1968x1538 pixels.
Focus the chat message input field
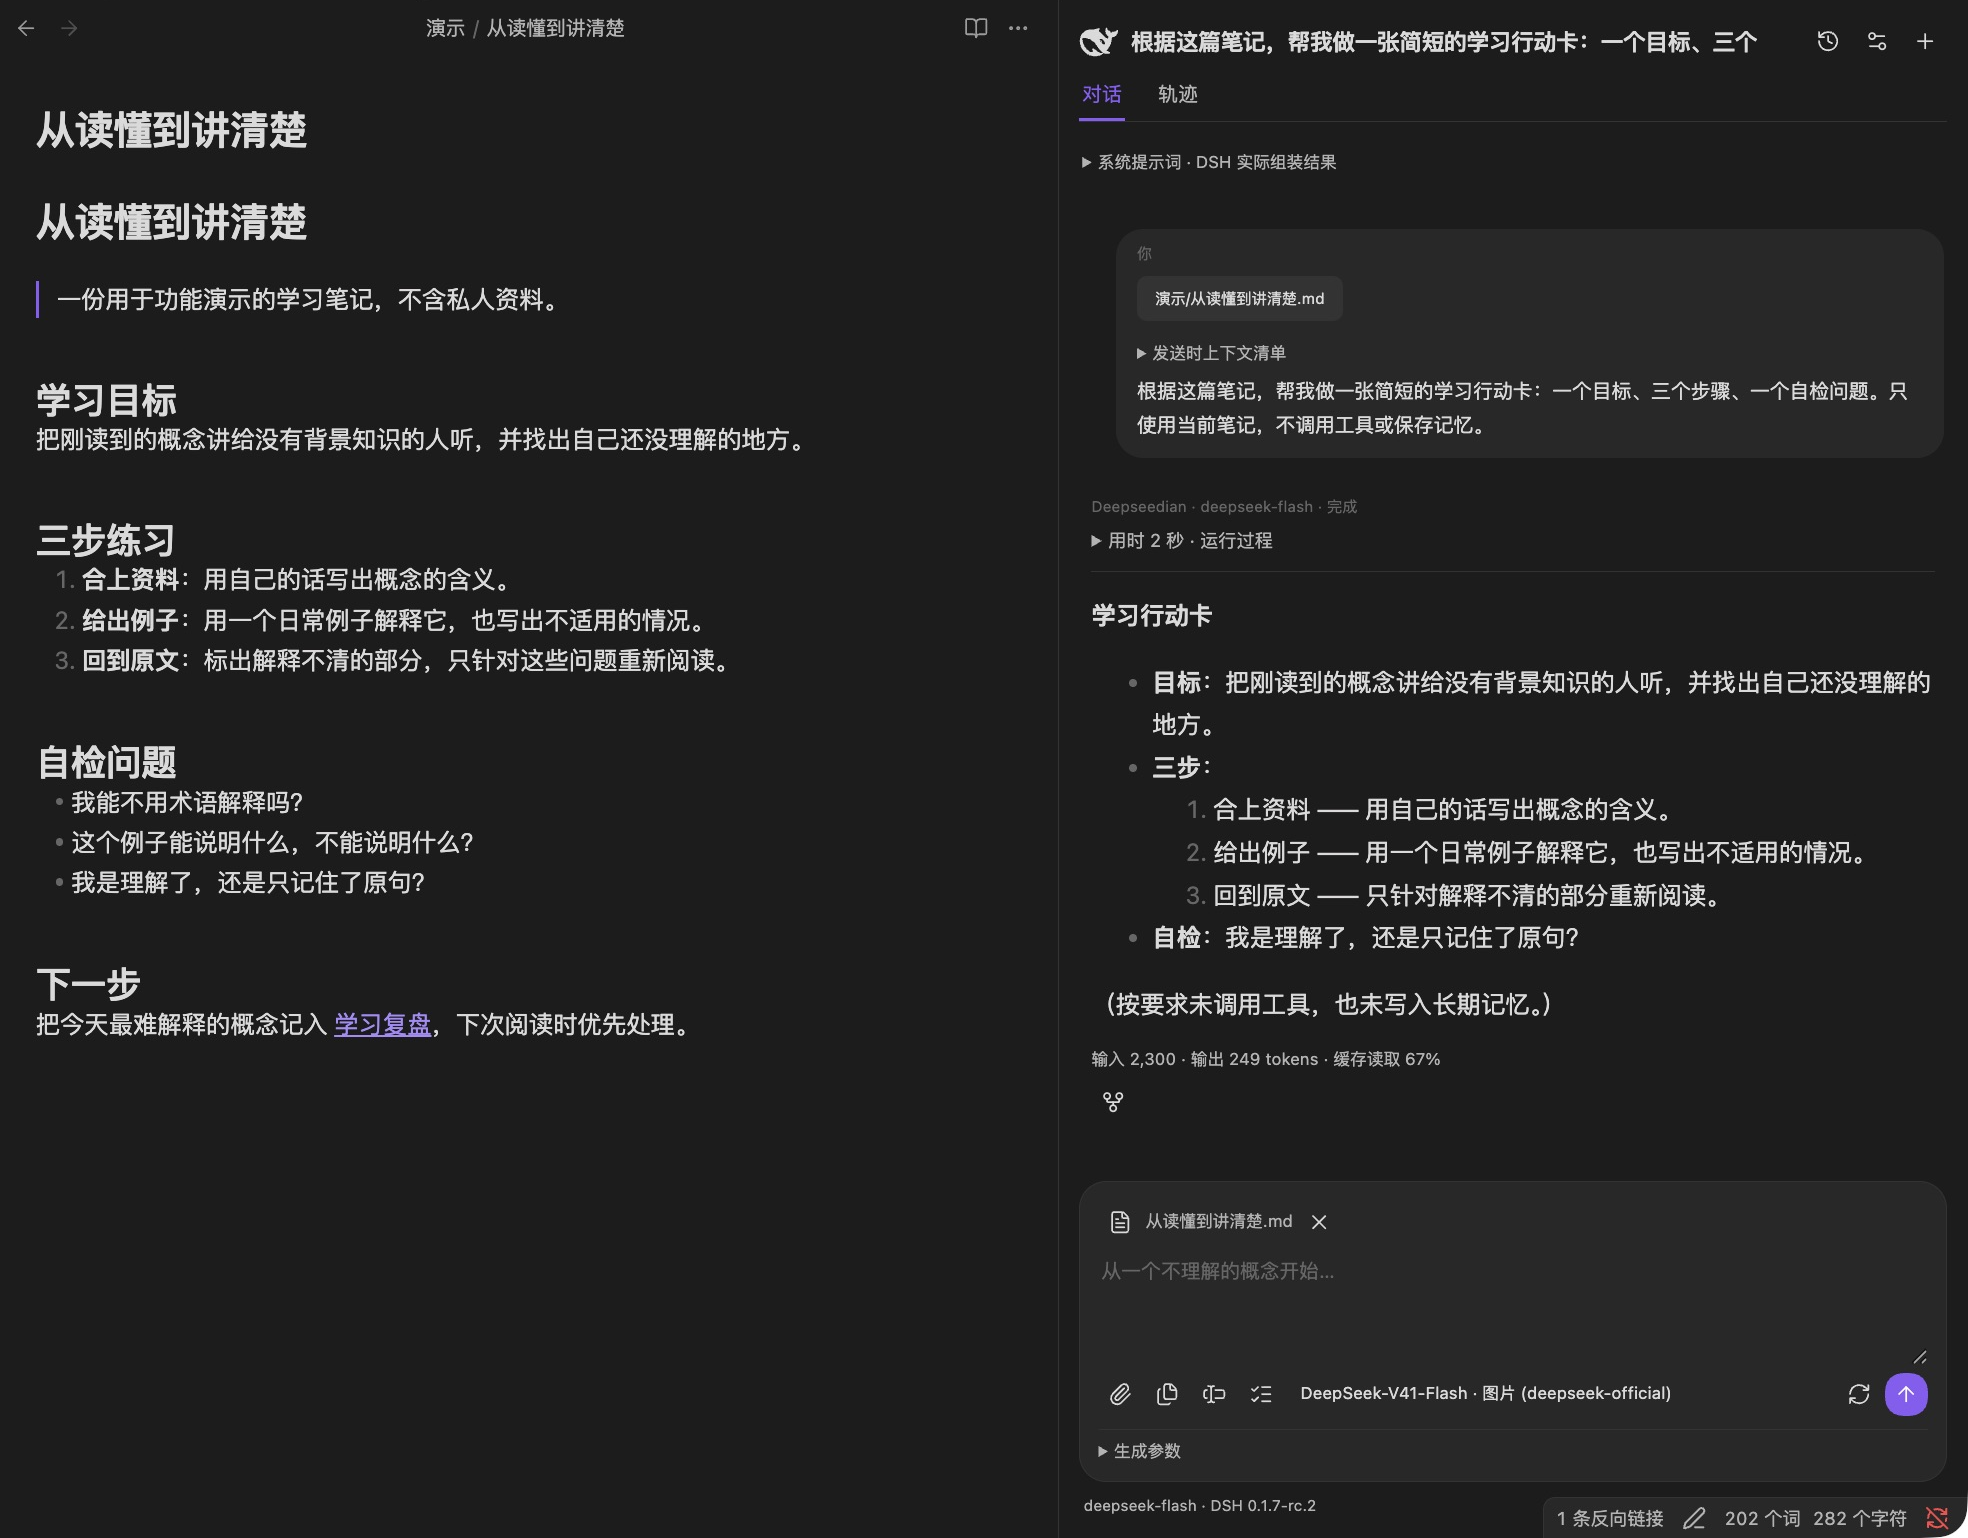pos(1511,1305)
